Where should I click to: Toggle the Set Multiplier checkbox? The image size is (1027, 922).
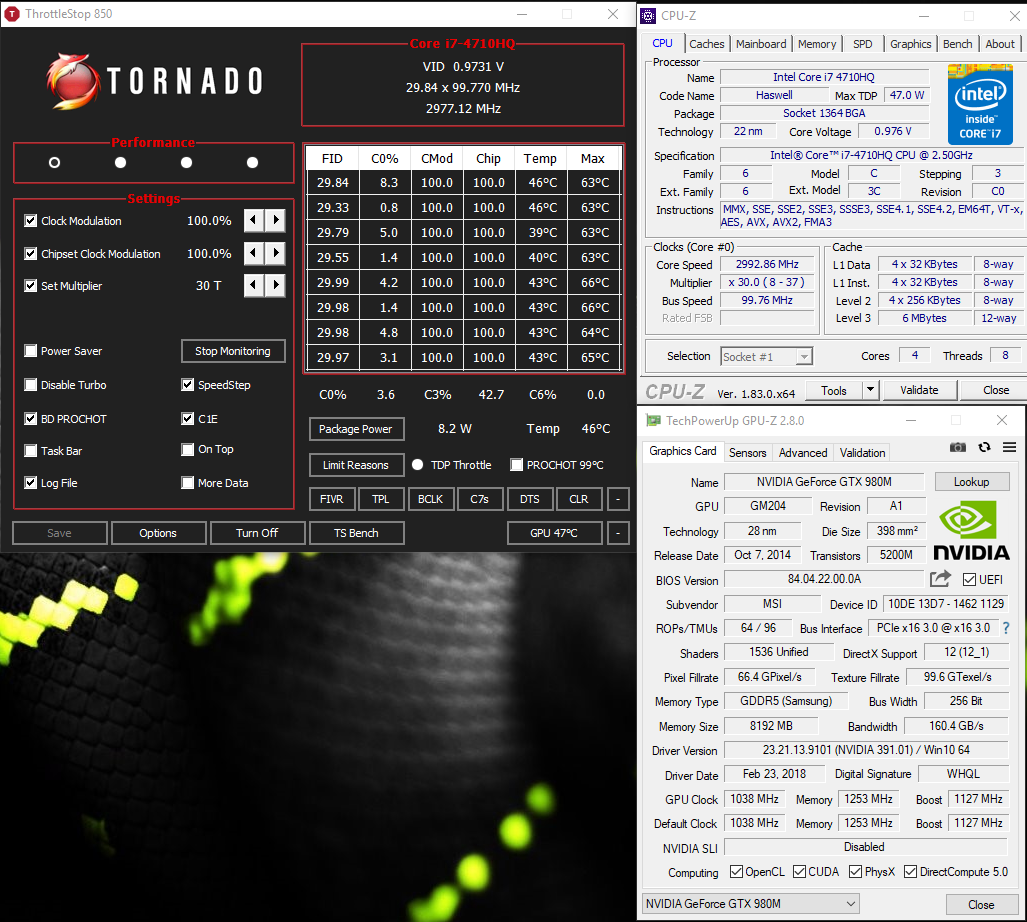click(30, 286)
